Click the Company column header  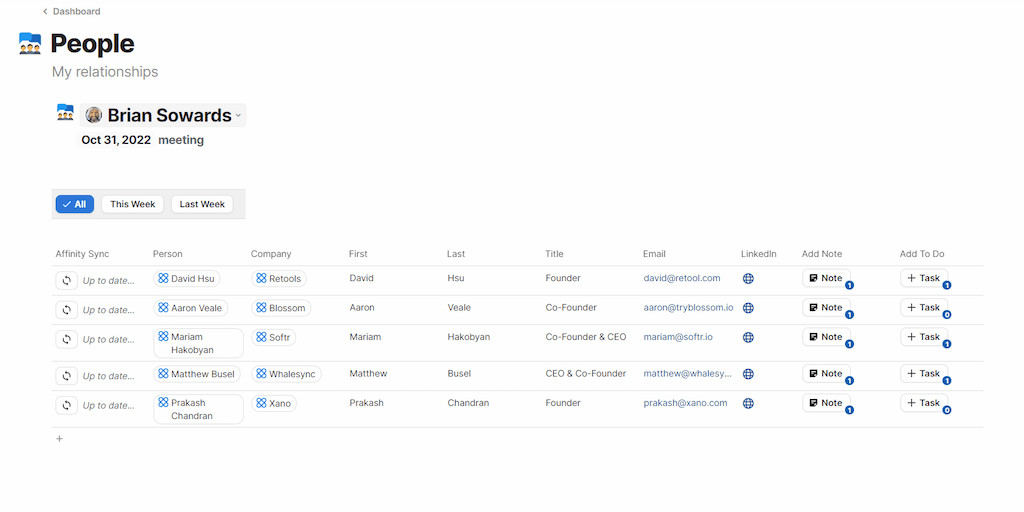pyautogui.click(x=271, y=254)
